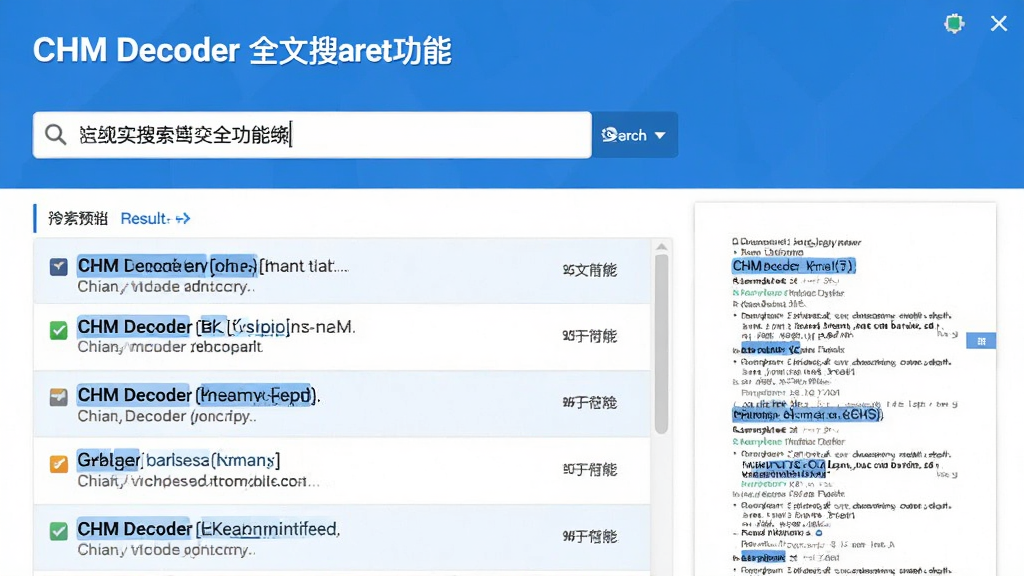Toggle green checkbox for 'CHM Decoder [Bk' row
This screenshot has width=1024, height=576.
59,330
